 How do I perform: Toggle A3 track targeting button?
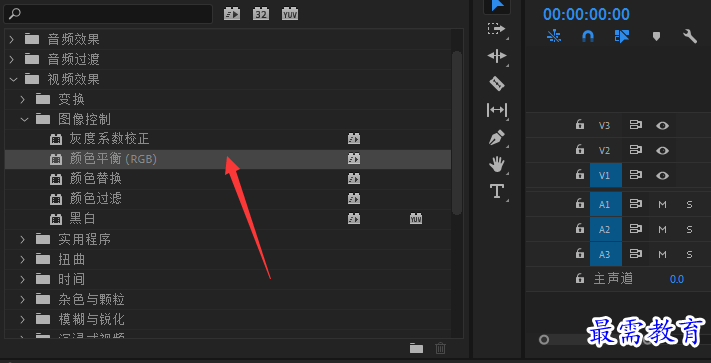tap(606, 254)
